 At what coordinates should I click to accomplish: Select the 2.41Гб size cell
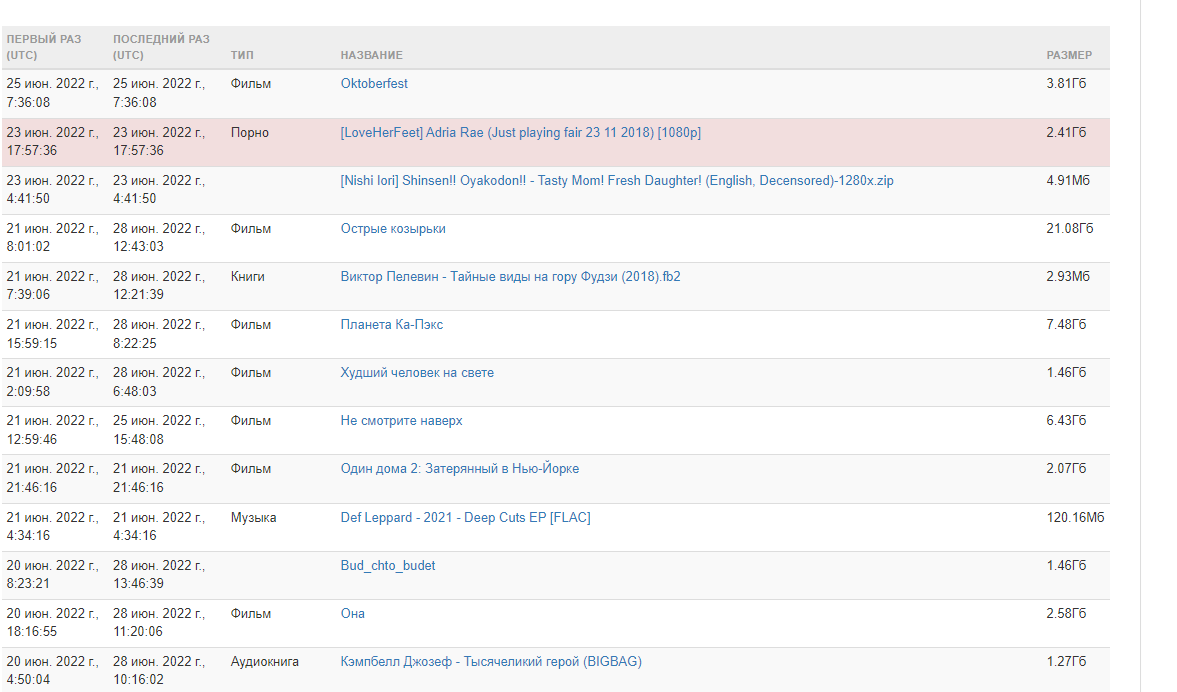[1066, 132]
